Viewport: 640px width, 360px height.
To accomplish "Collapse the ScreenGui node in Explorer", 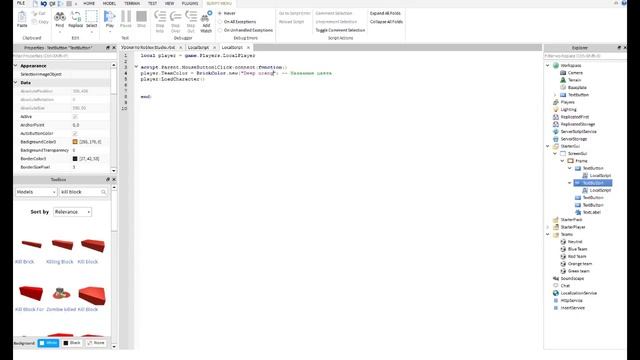I will click(x=555, y=153).
